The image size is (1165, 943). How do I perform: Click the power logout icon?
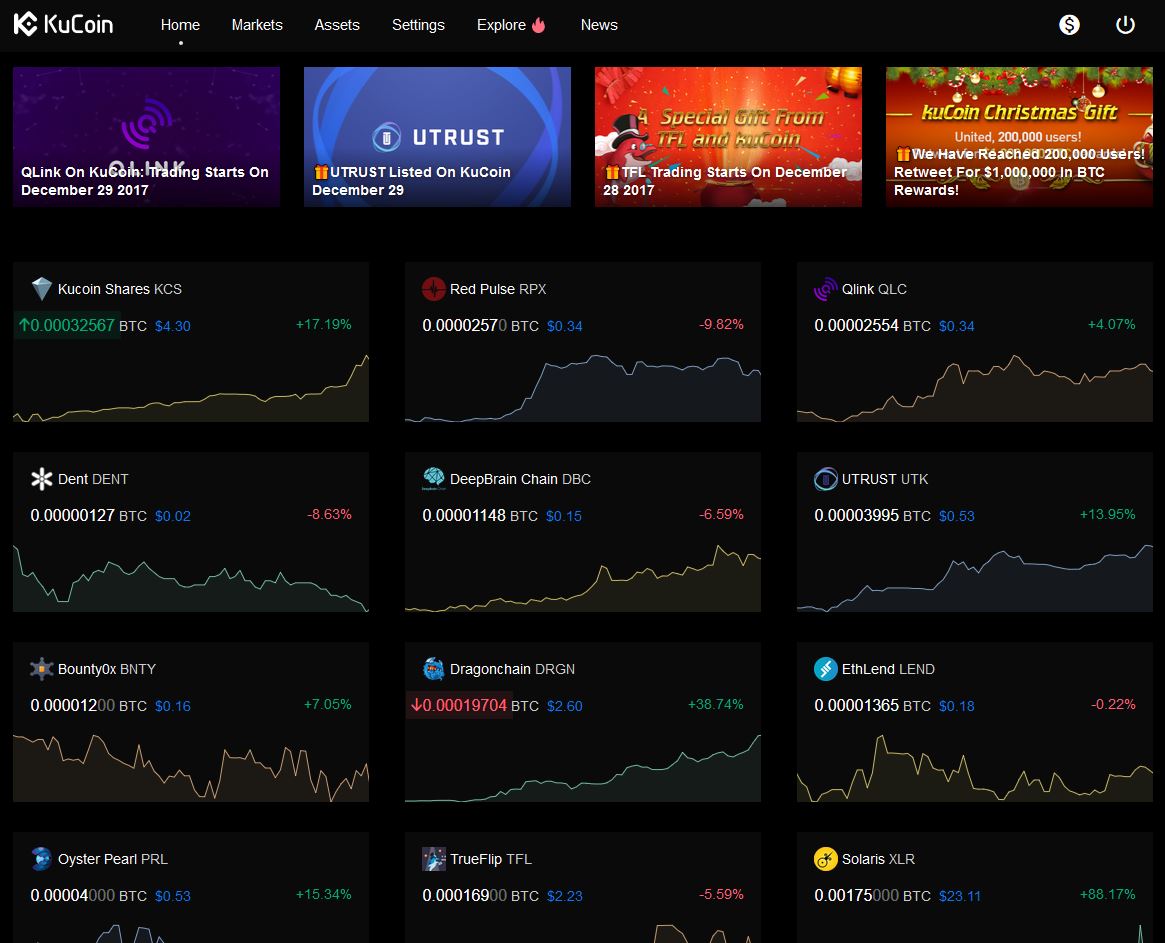pos(1125,25)
